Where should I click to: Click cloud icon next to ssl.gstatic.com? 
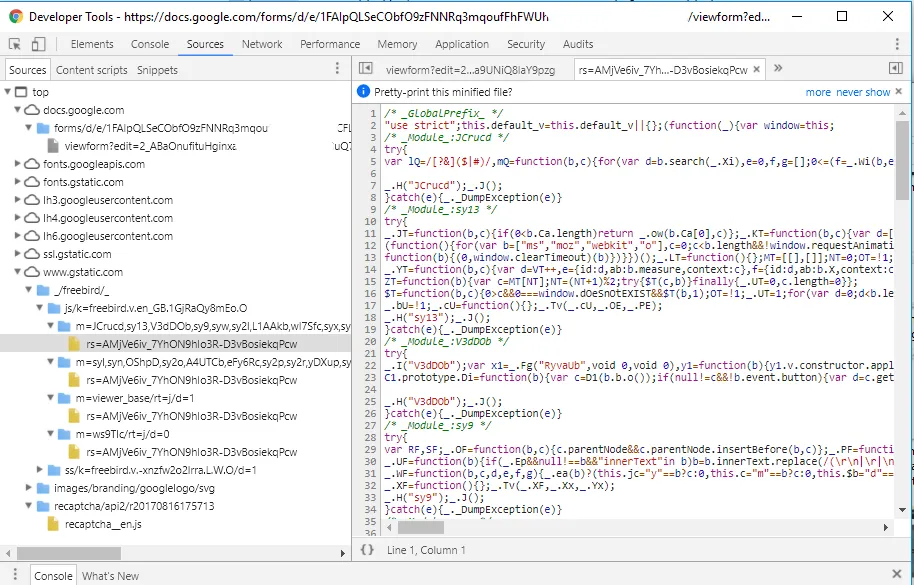click(x=31, y=254)
